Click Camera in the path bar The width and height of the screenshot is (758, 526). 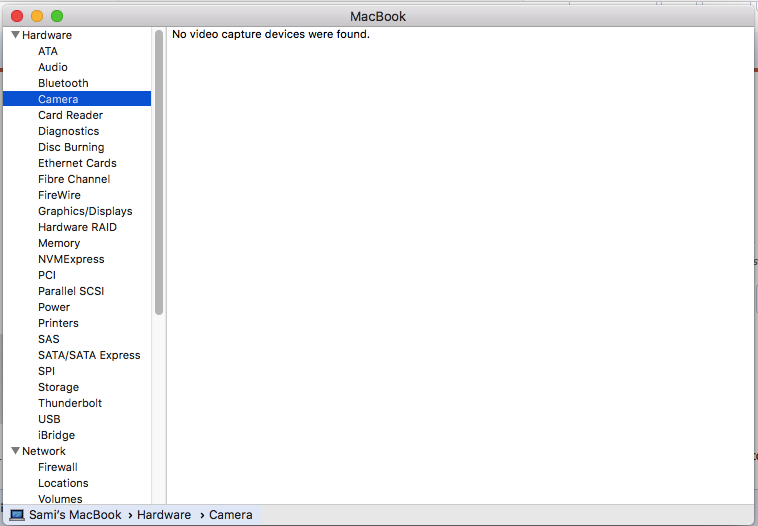click(x=231, y=515)
